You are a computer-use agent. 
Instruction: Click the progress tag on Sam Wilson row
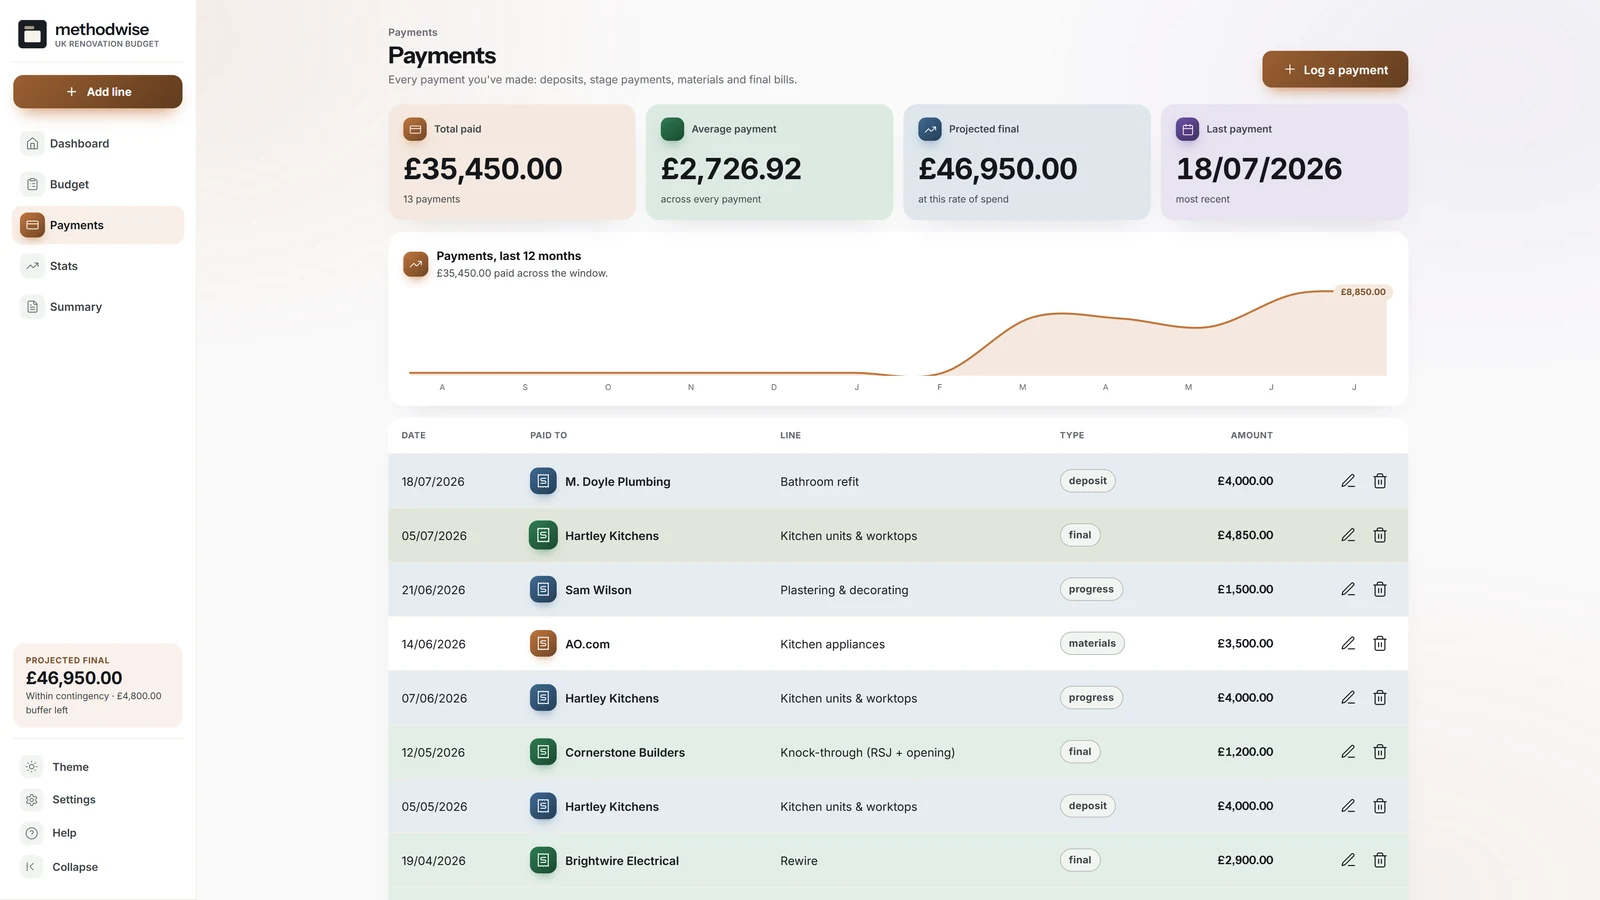pyautogui.click(x=1091, y=589)
